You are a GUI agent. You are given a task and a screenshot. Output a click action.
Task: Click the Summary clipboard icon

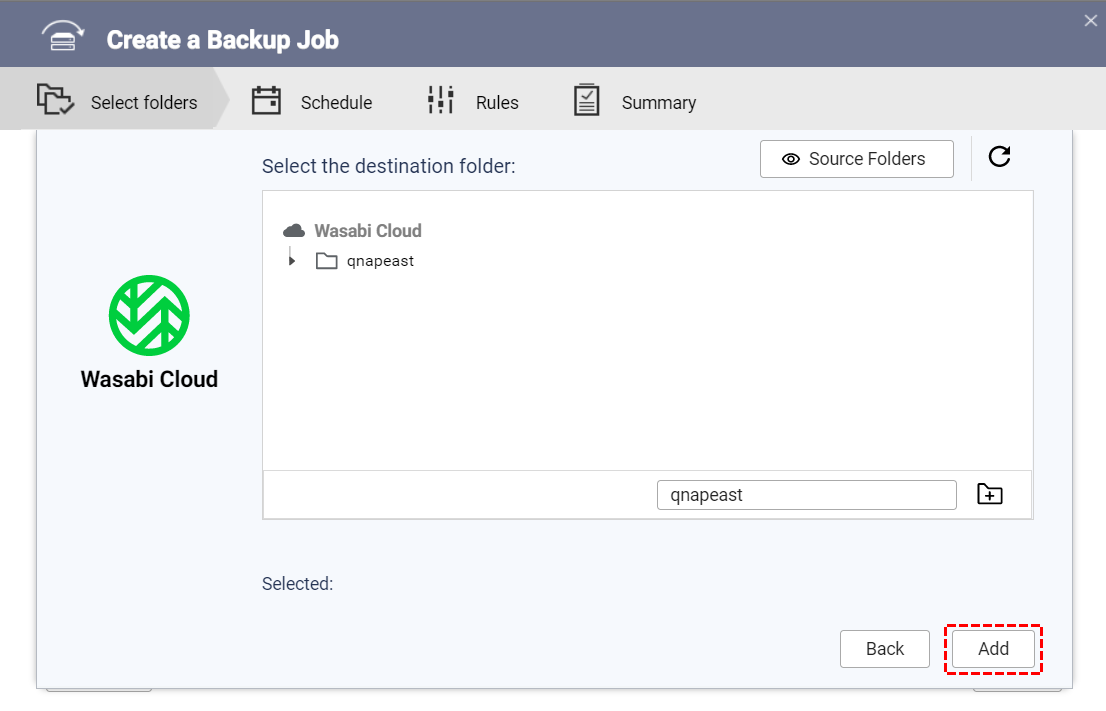(586, 100)
